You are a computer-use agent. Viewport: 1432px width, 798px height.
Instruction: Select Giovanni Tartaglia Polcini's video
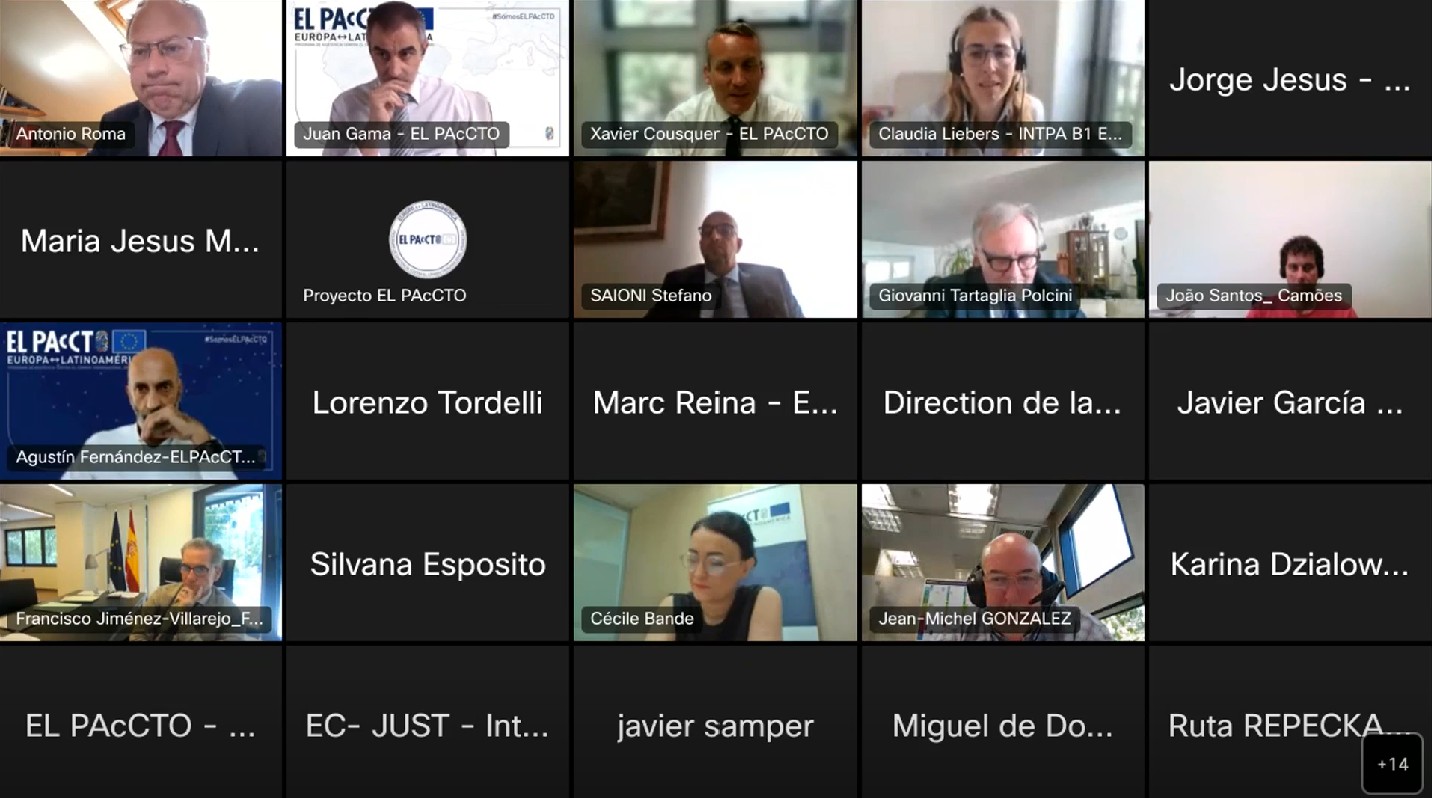[1003, 240]
